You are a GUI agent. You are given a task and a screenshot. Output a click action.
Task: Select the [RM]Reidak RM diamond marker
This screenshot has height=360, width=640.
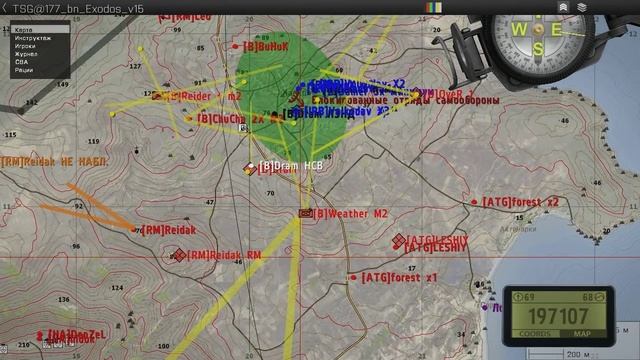tap(179, 256)
